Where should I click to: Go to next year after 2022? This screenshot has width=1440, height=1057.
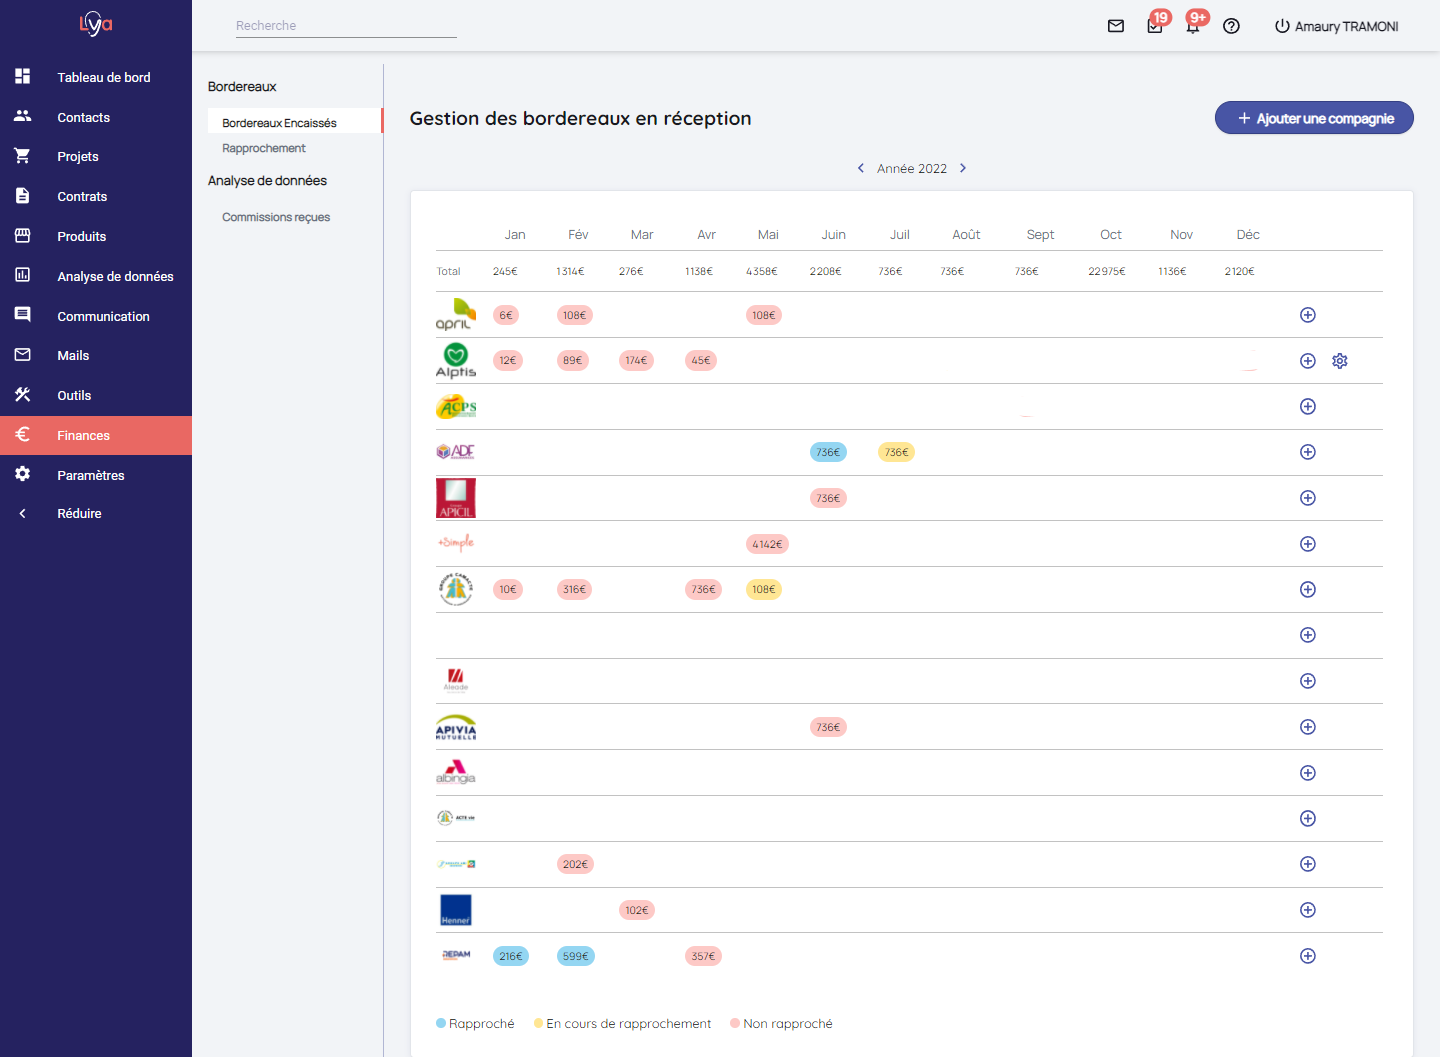tap(963, 168)
